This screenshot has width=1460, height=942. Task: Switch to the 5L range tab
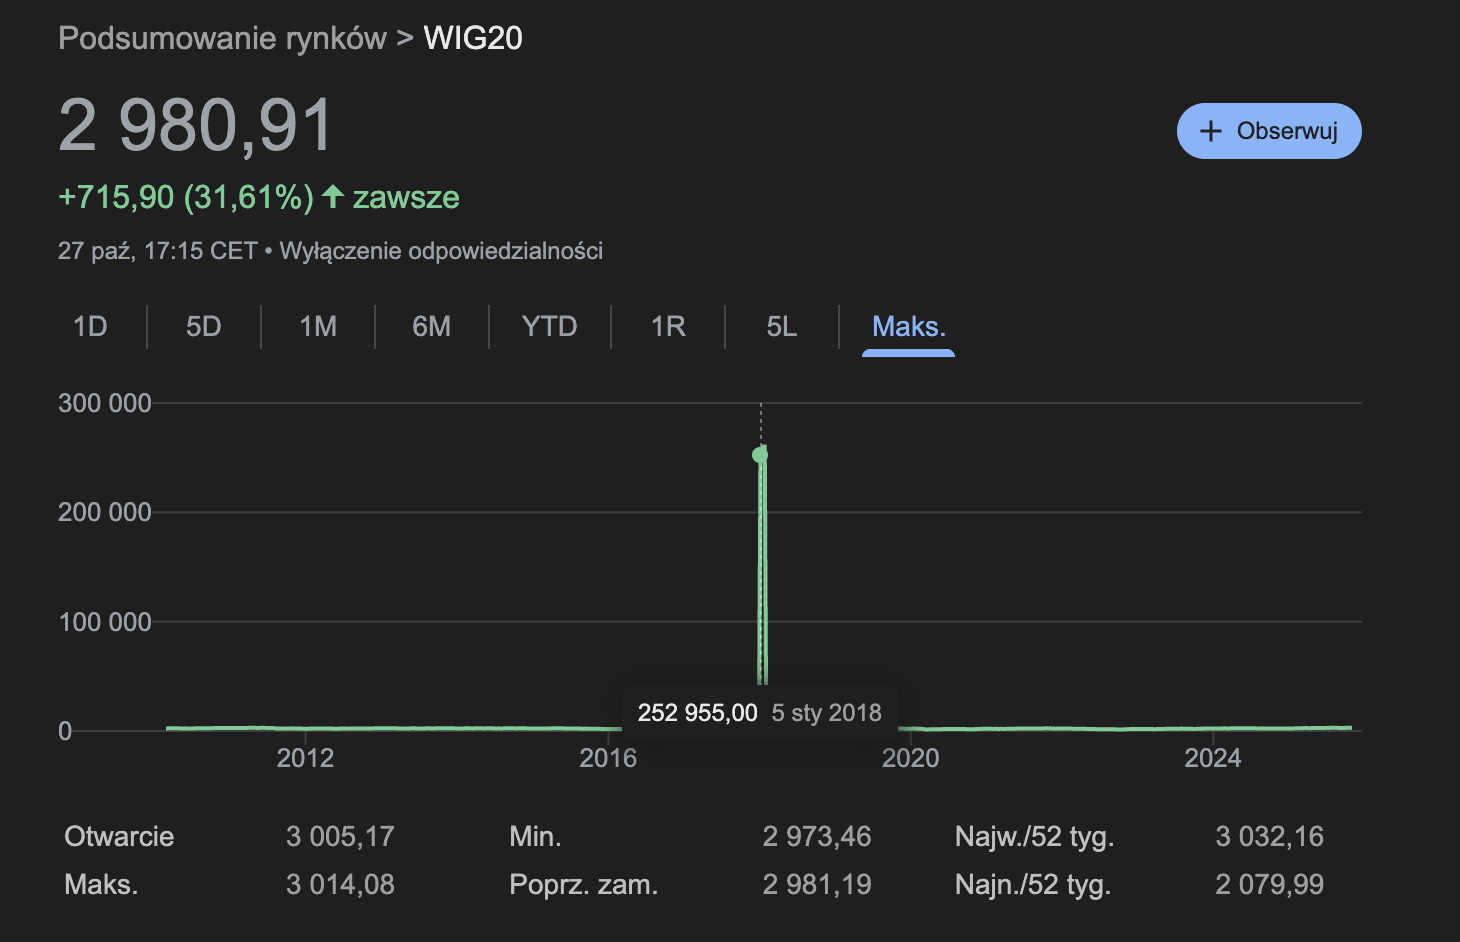pyautogui.click(x=781, y=327)
